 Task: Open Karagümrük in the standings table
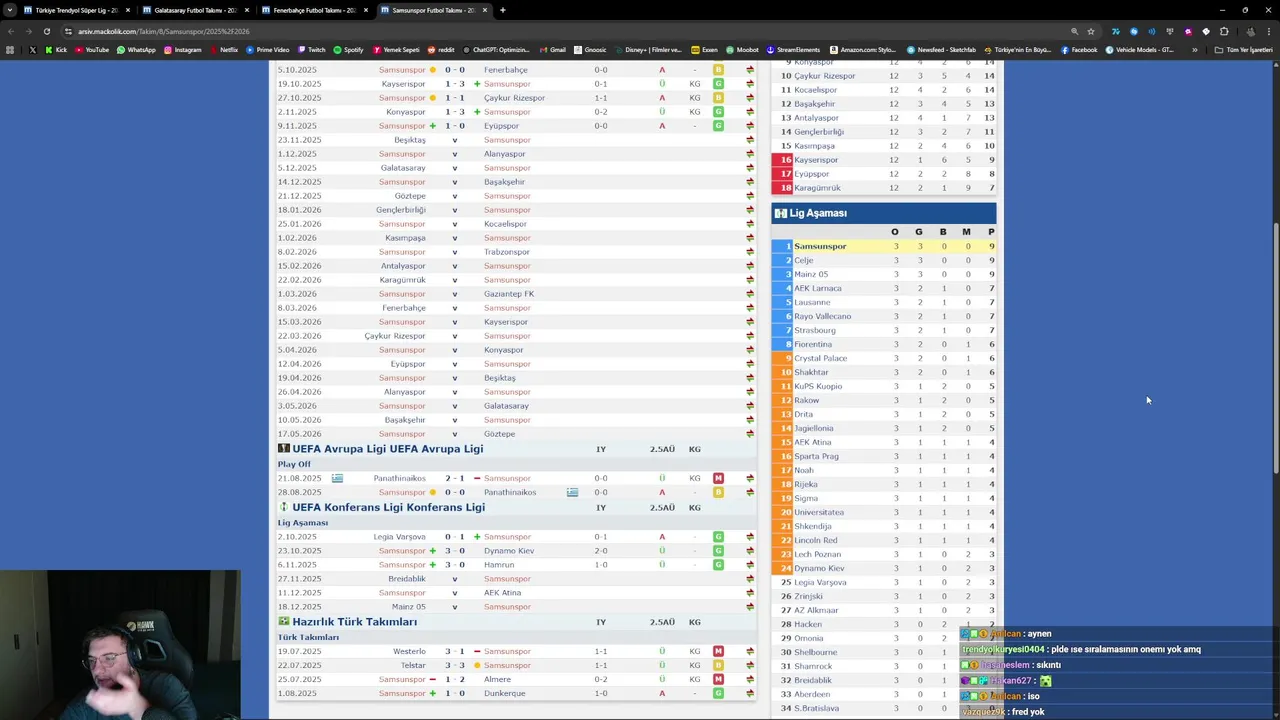[817, 188]
